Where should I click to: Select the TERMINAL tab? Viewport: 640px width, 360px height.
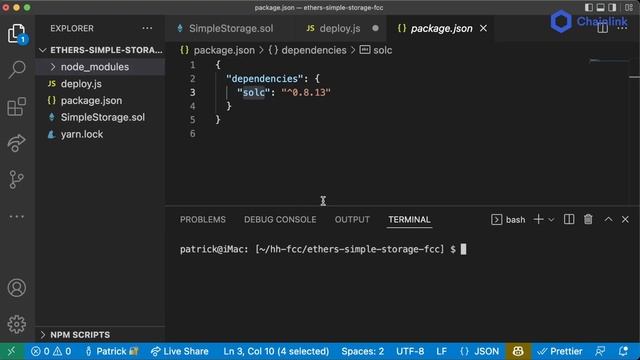click(x=409, y=220)
